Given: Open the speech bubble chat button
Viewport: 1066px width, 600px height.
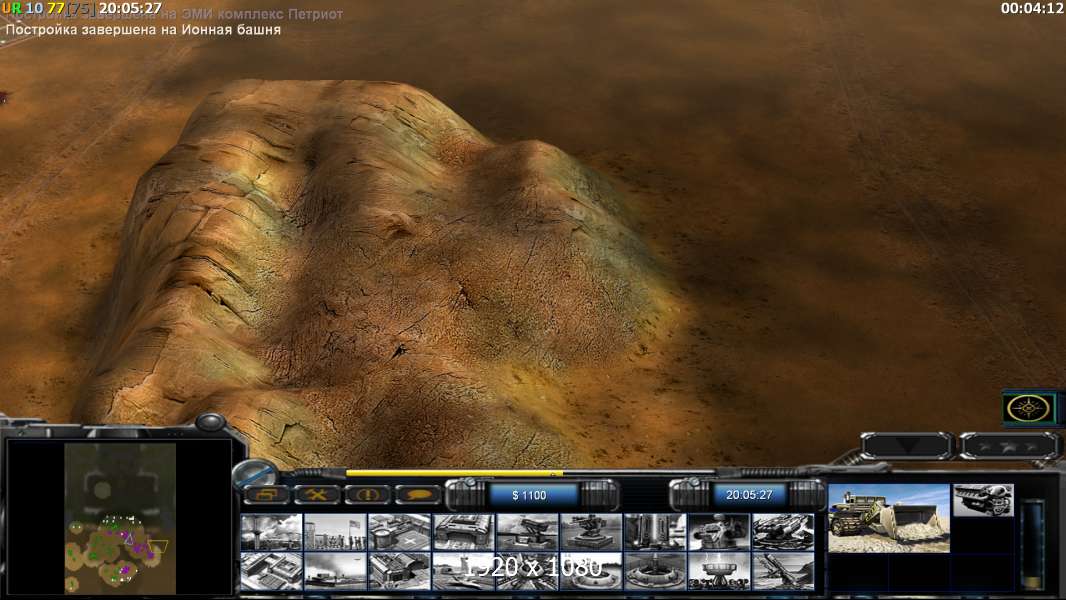Looking at the screenshot, I should click(x=417, y=495).
